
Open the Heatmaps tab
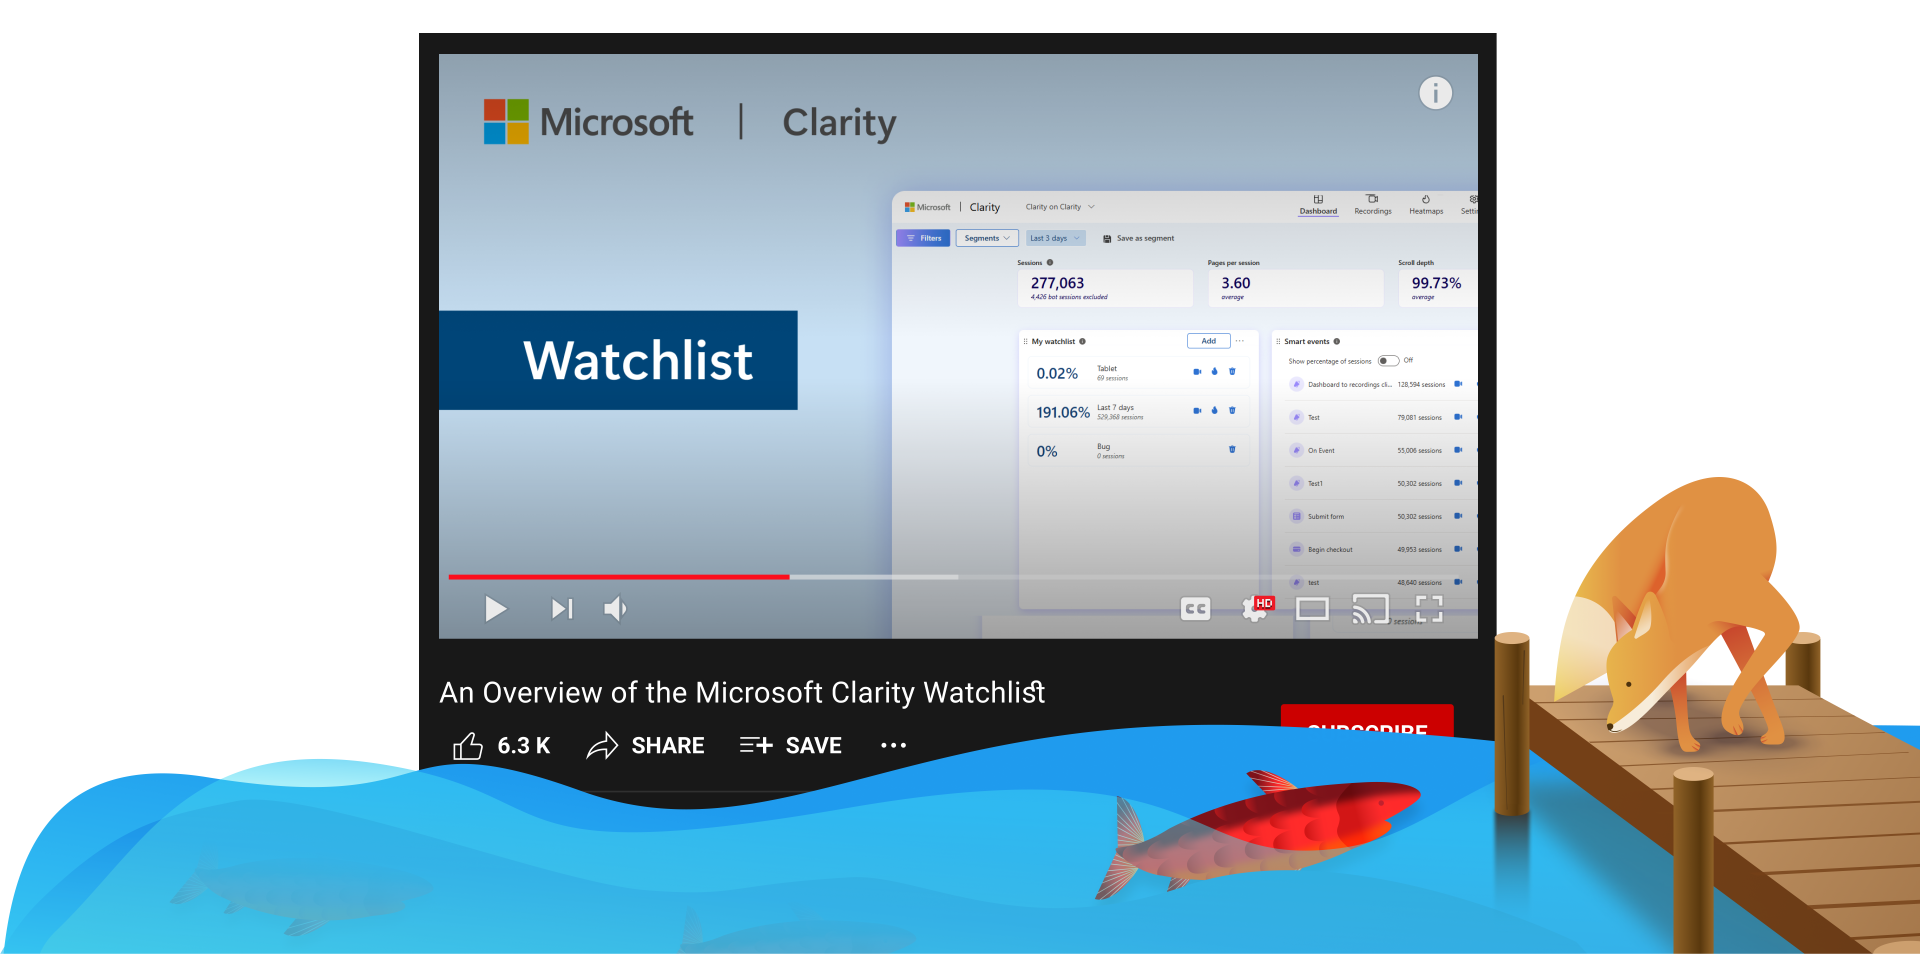1426,205
